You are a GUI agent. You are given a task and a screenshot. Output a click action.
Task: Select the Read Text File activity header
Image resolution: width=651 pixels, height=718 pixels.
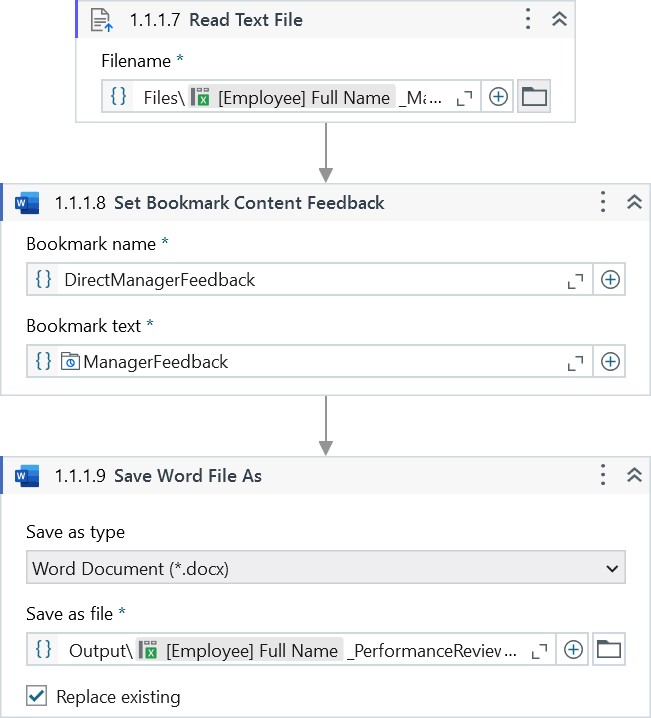[x=245, y=20]
